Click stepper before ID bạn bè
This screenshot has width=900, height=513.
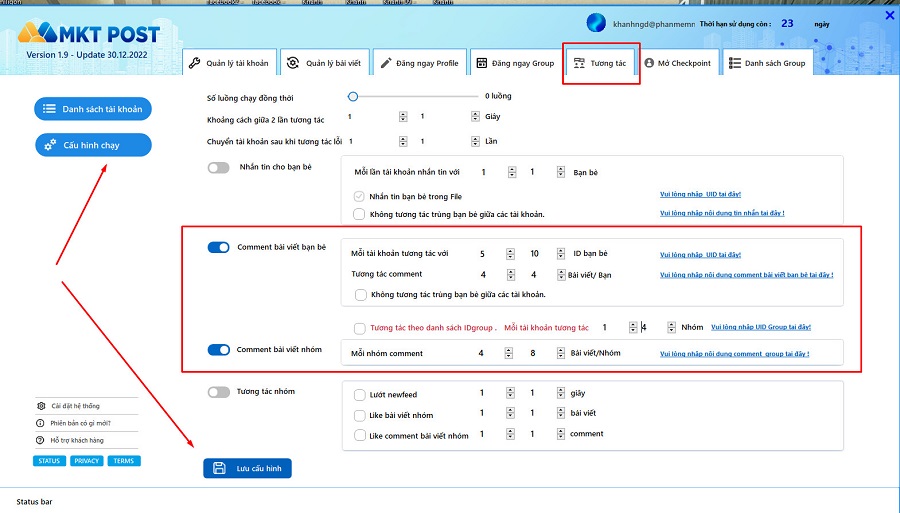click(561, 253)
